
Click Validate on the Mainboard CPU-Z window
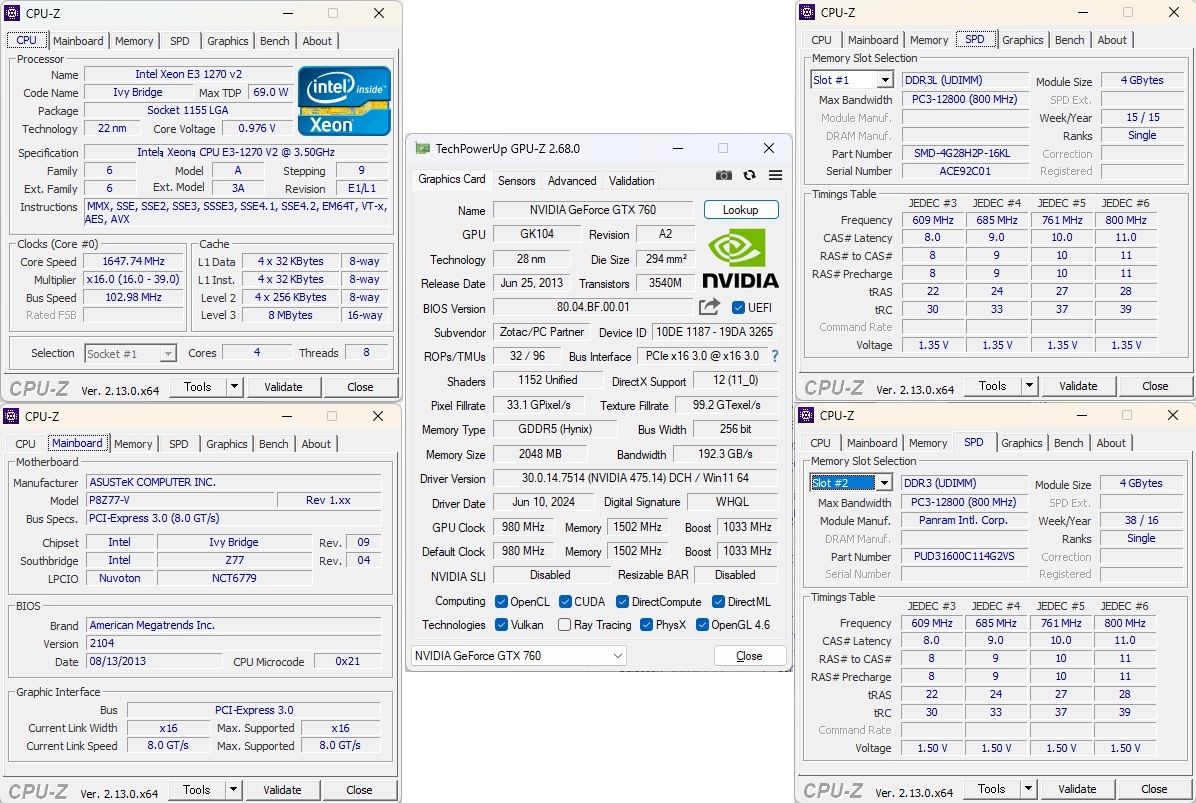tap(283, 789)
